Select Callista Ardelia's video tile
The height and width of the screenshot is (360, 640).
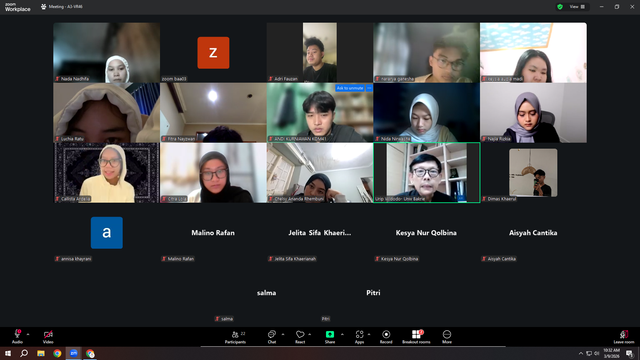107,173
